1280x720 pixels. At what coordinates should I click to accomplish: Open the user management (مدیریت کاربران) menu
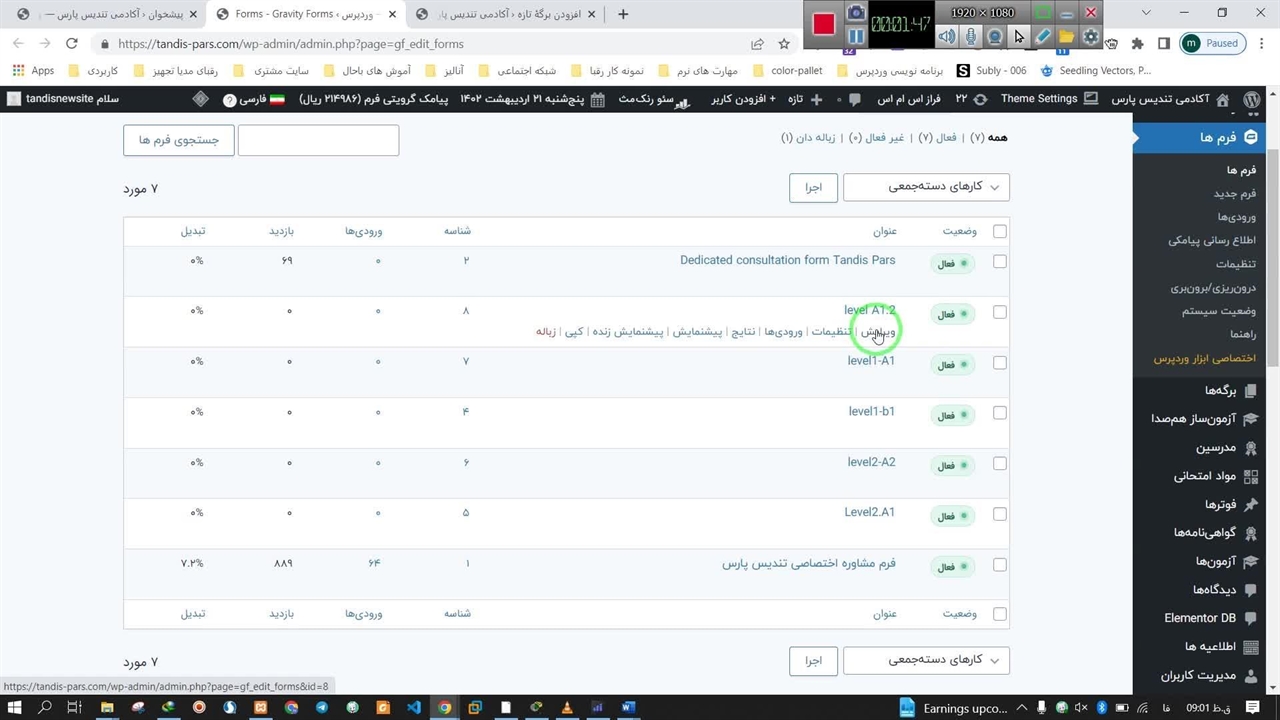point(1198,675)
